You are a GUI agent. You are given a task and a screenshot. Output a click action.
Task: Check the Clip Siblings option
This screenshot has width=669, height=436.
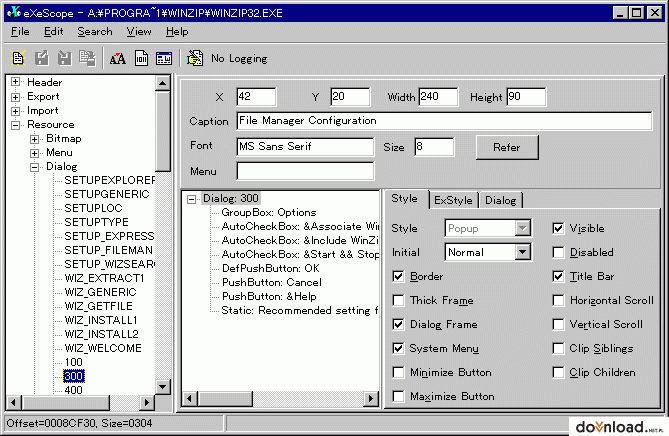pyautogui.click(x=558, y=348)
